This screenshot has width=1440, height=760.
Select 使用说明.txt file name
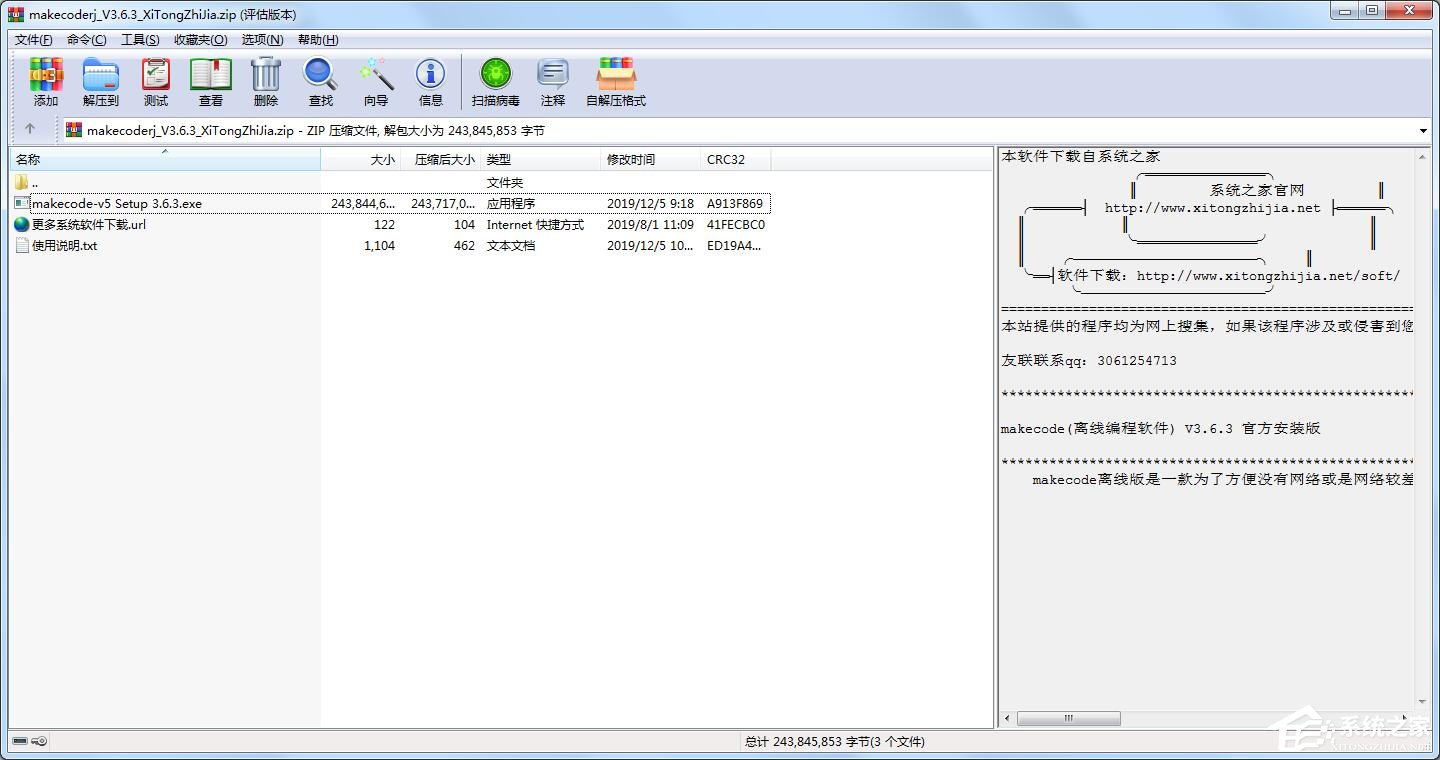(x=65, y=245)
